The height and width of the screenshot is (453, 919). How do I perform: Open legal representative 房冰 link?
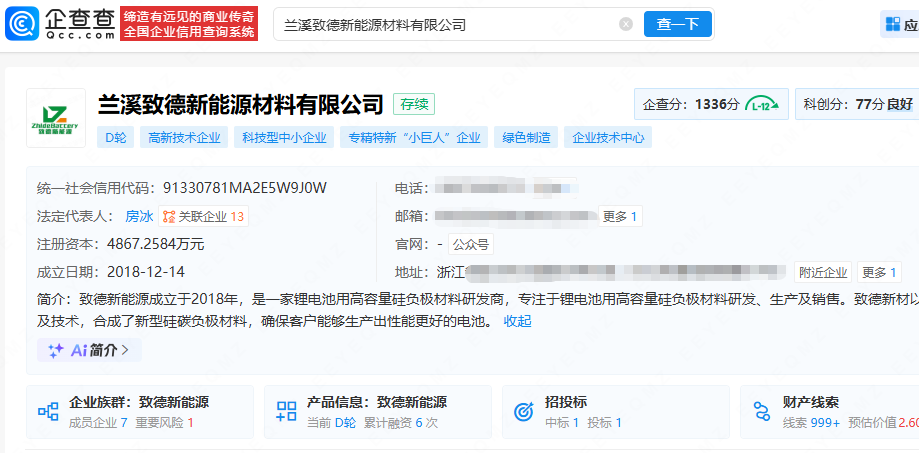click(139, 216)
